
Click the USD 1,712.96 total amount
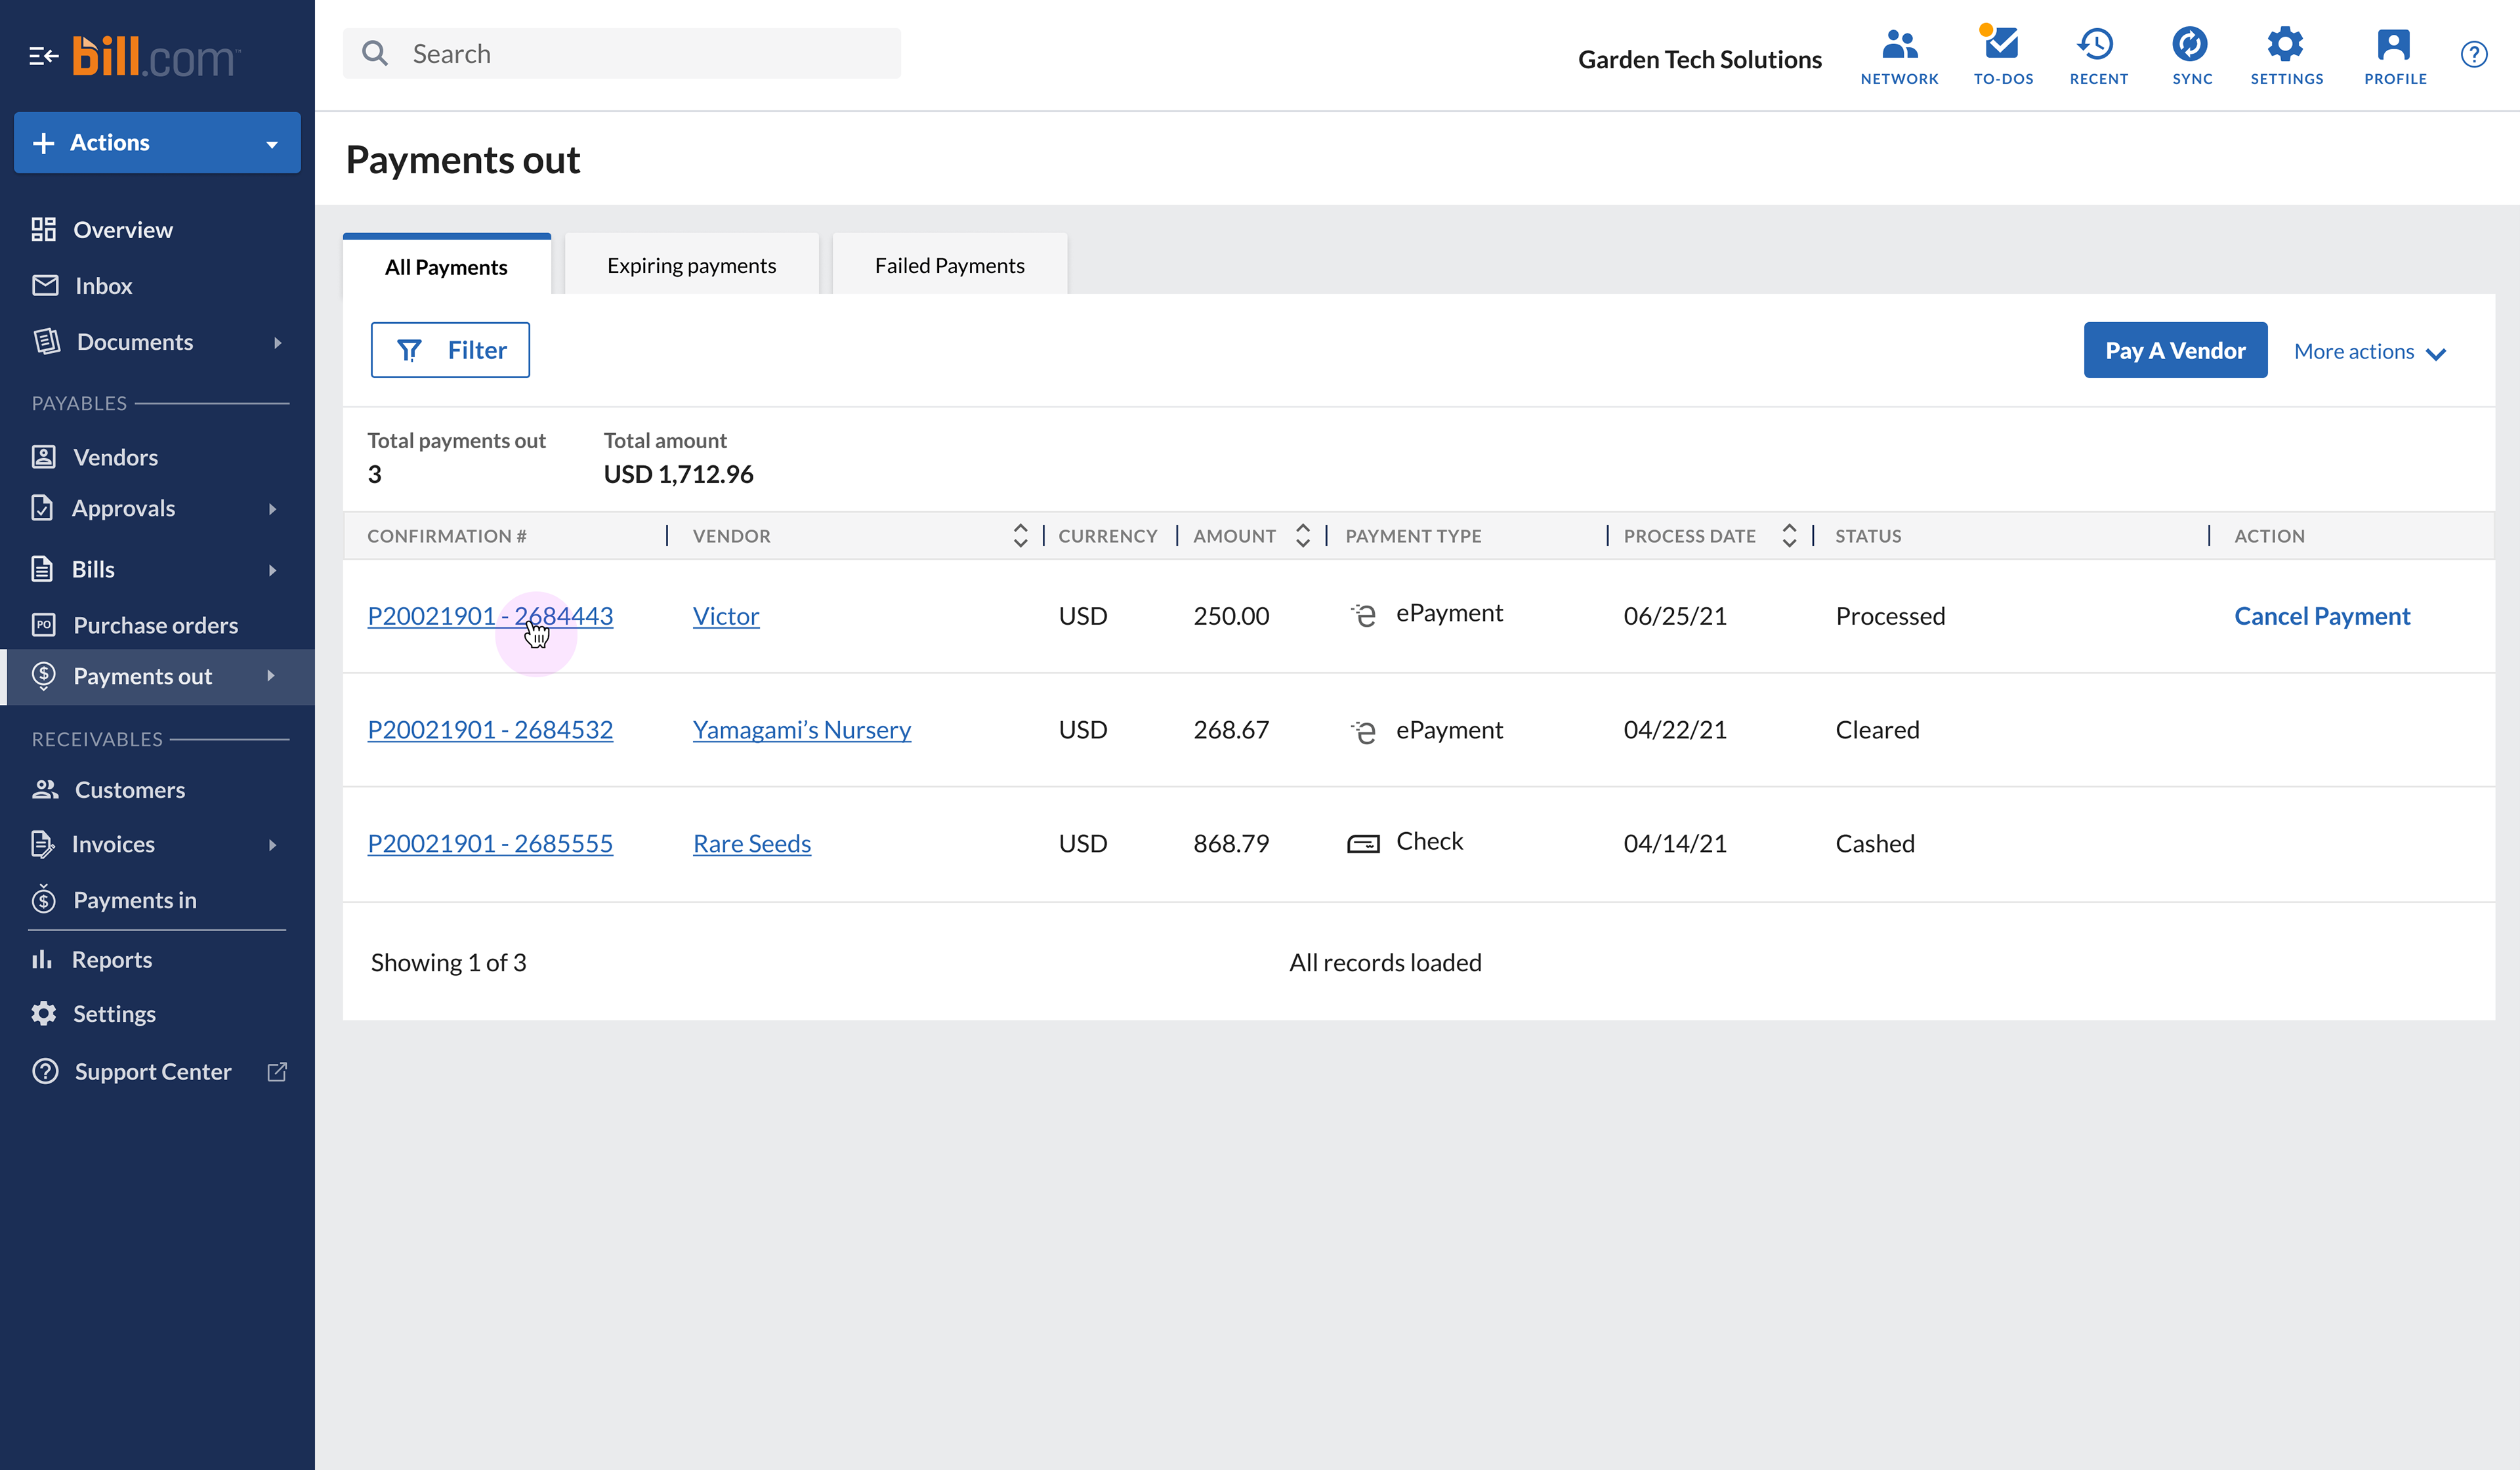pos(678,474)
